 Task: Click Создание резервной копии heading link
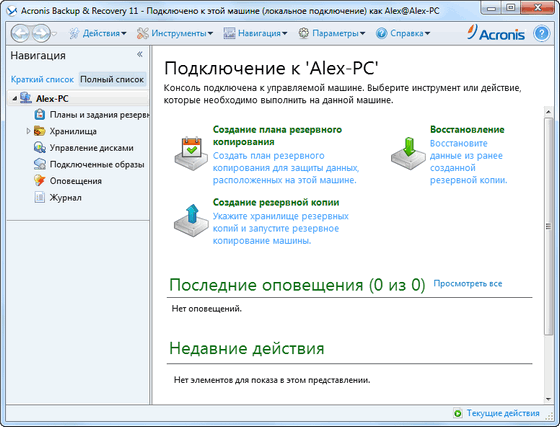tap(276, 202)
